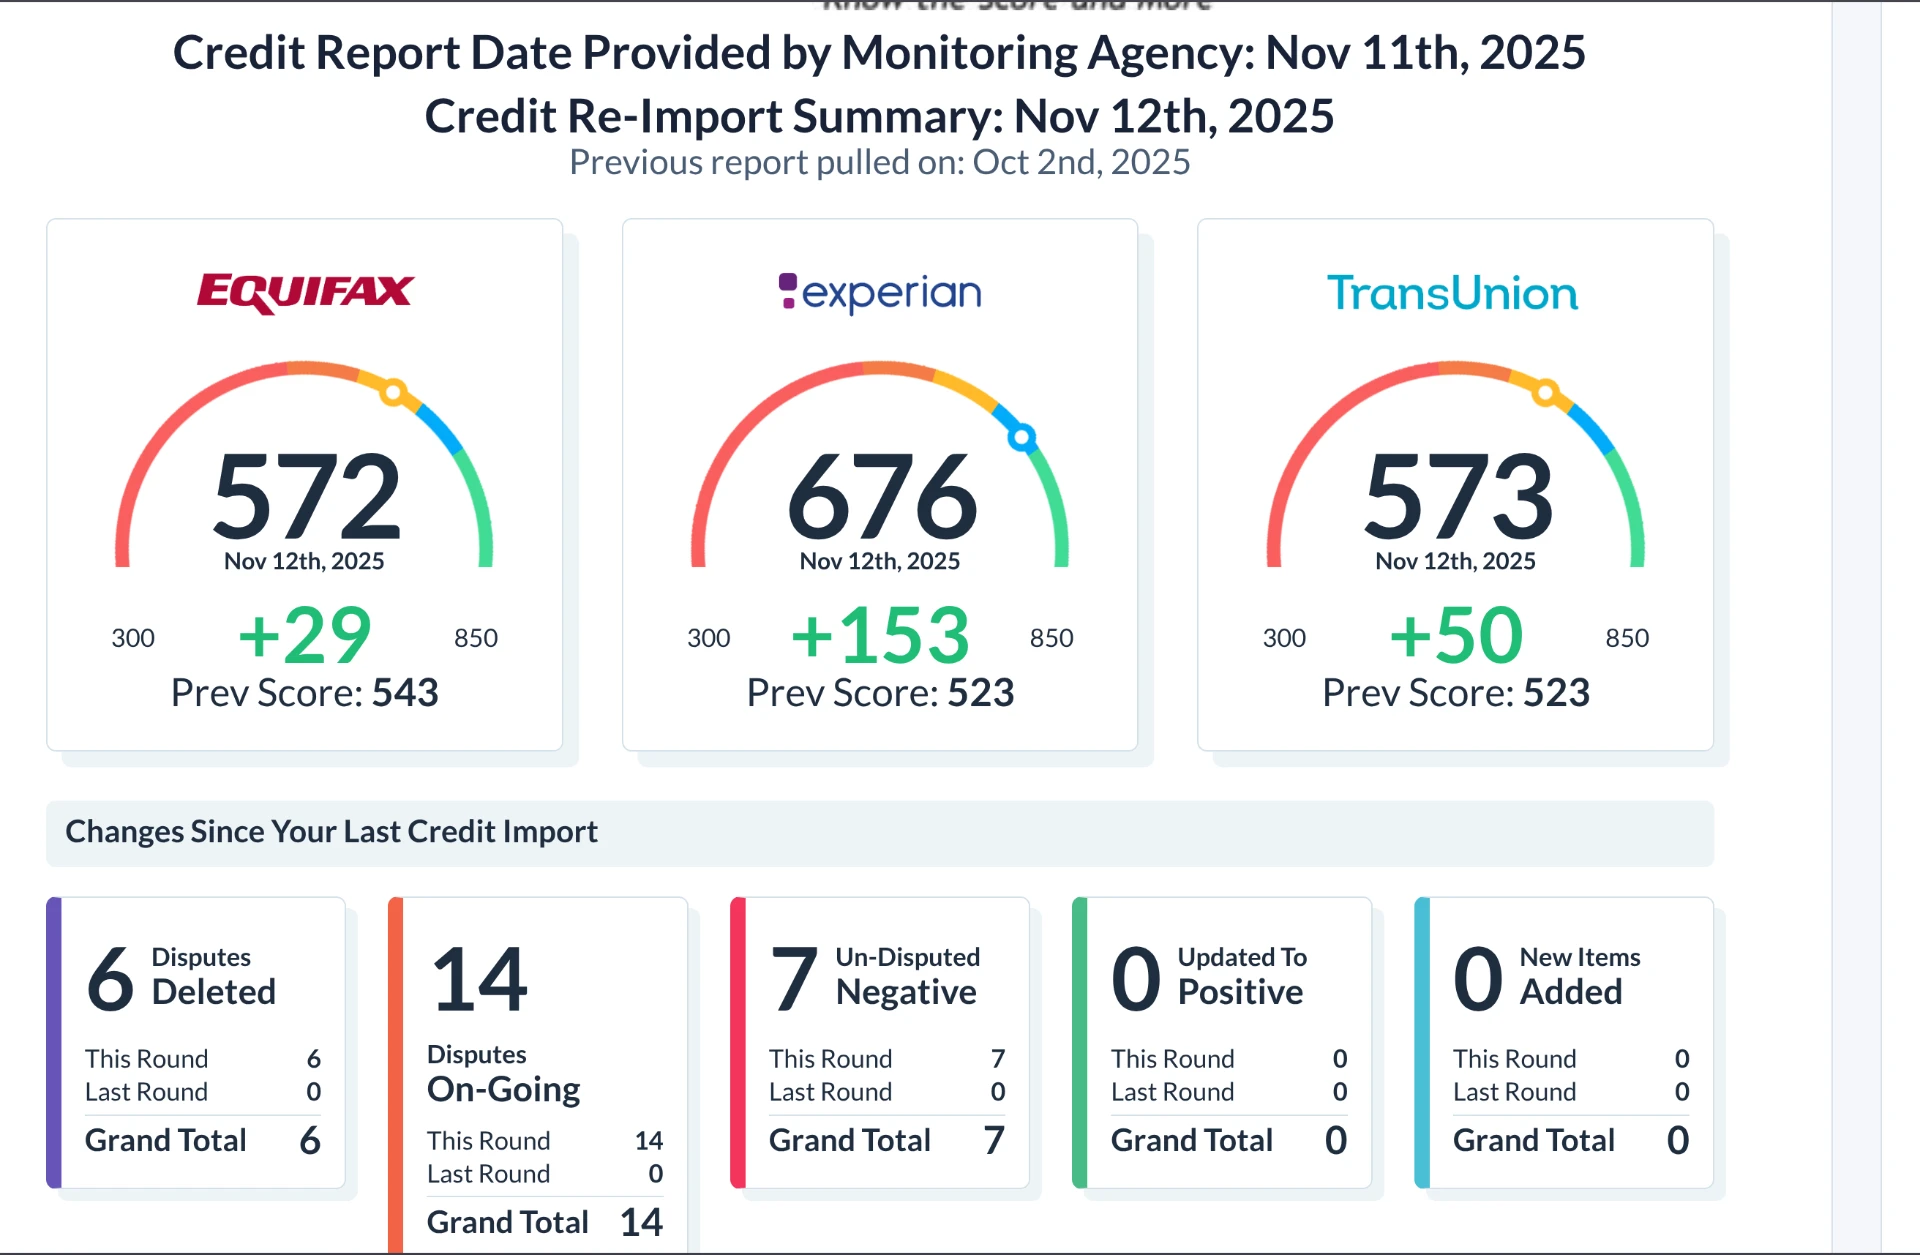Click the Experian Prev Score text

coord(880,693)
